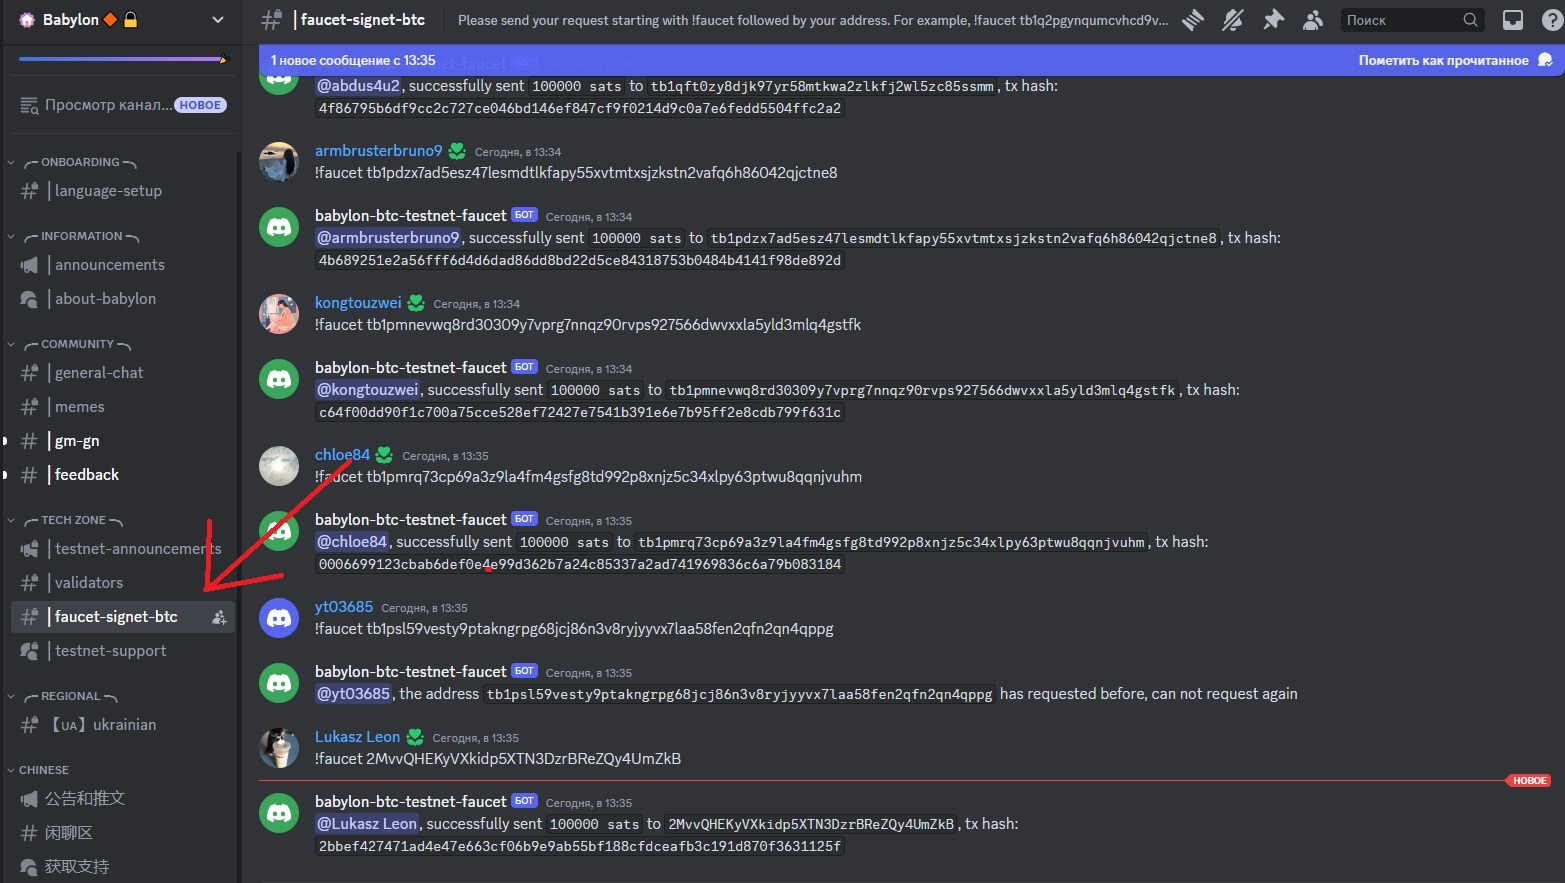Click the @kongtouzwei mention
This screenshot has height=883, width=1565.
point(367,390)
